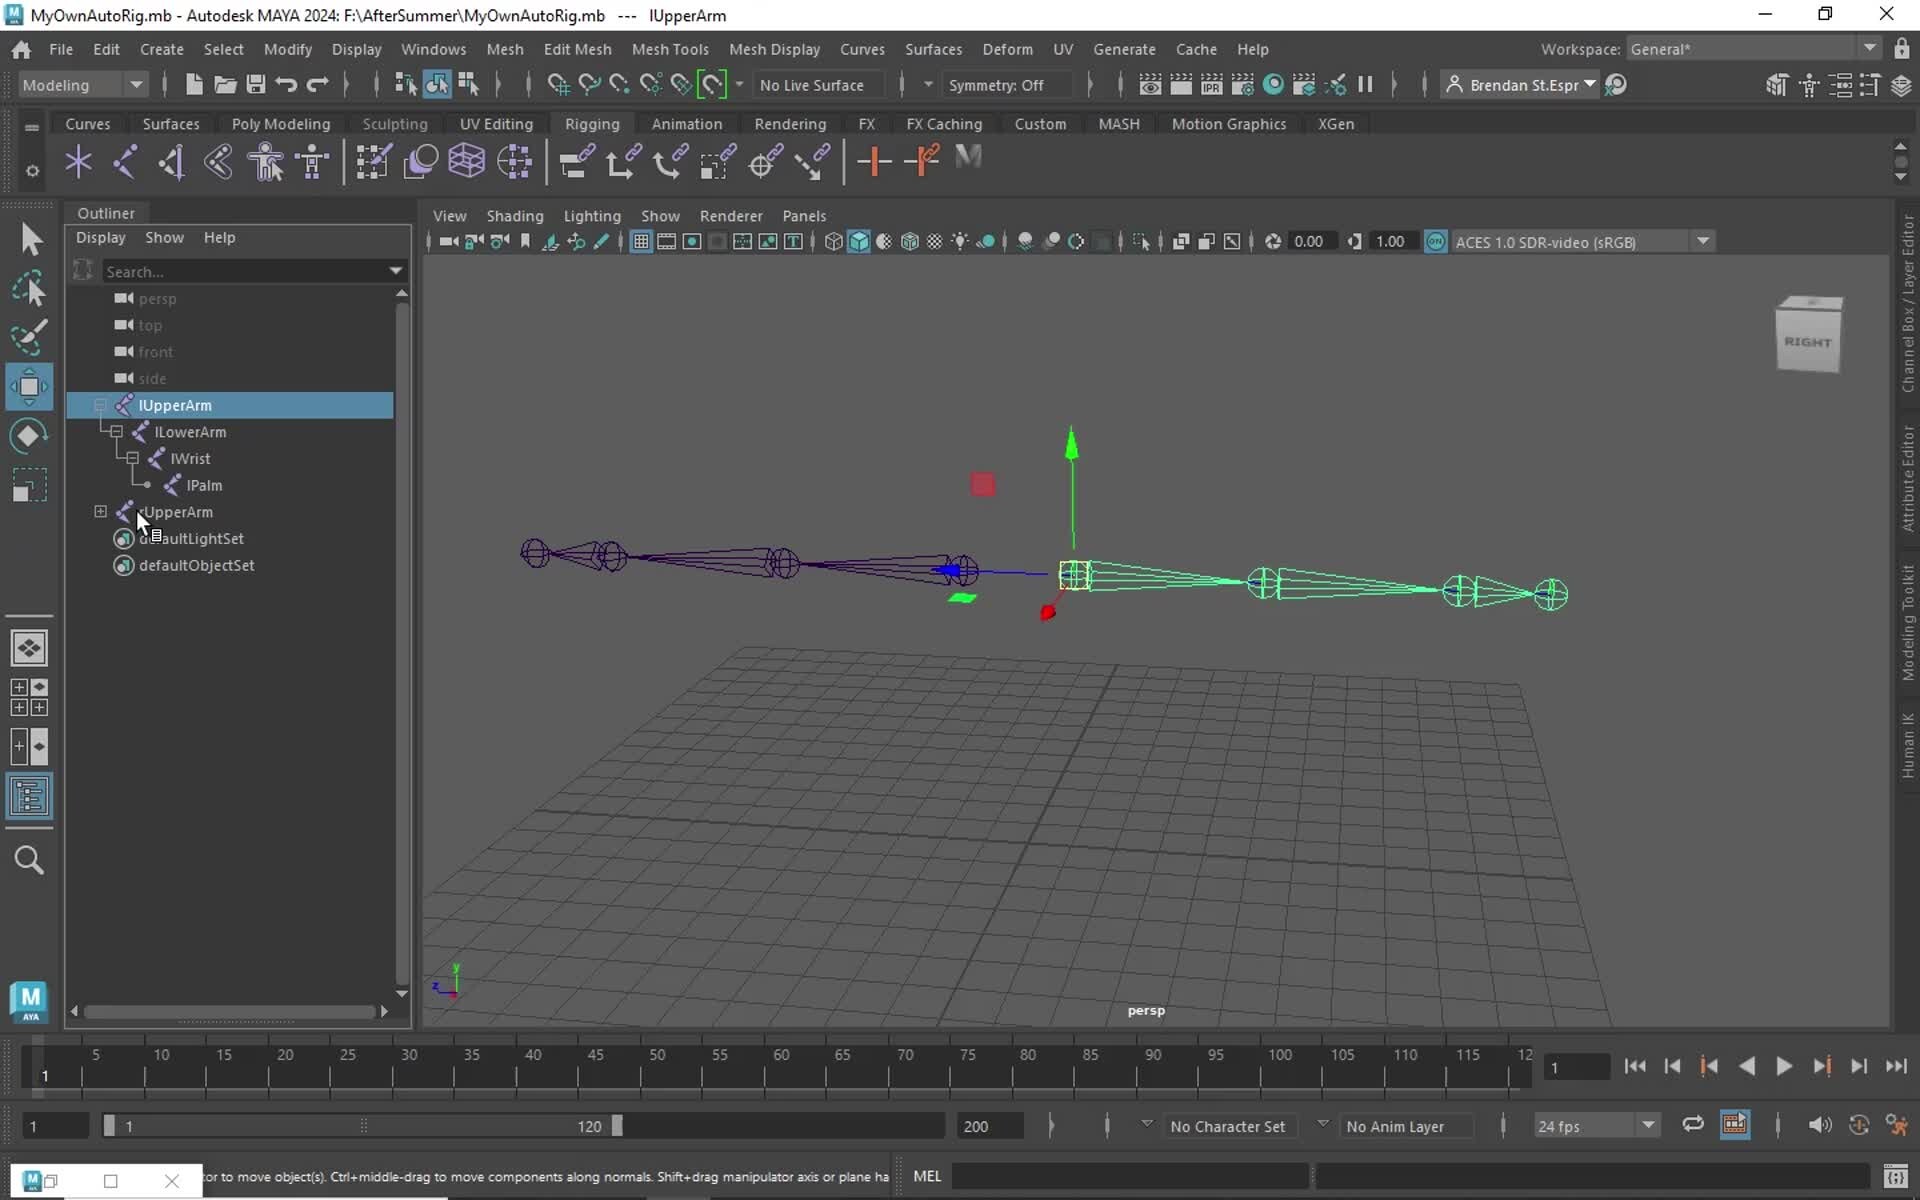
Task: Turn on Symmetry mode in the status line
Action: (1005, 84)
